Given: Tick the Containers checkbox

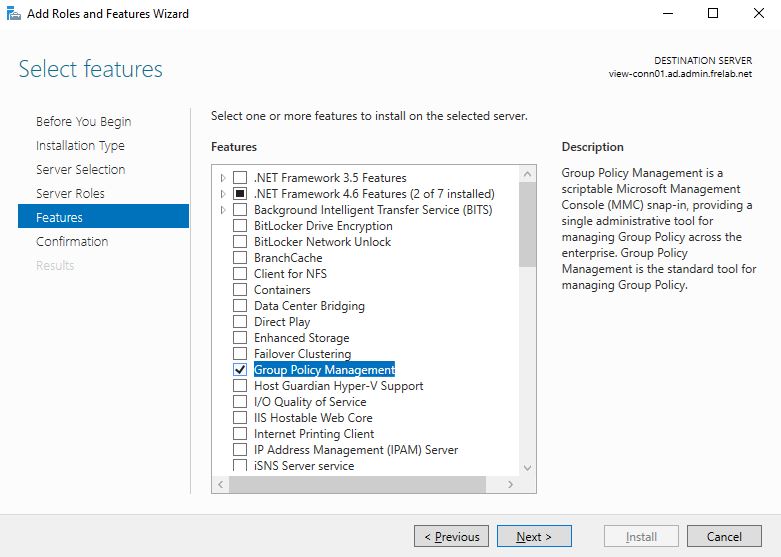Looking at the screenshot, I should [x=240, y=290].
